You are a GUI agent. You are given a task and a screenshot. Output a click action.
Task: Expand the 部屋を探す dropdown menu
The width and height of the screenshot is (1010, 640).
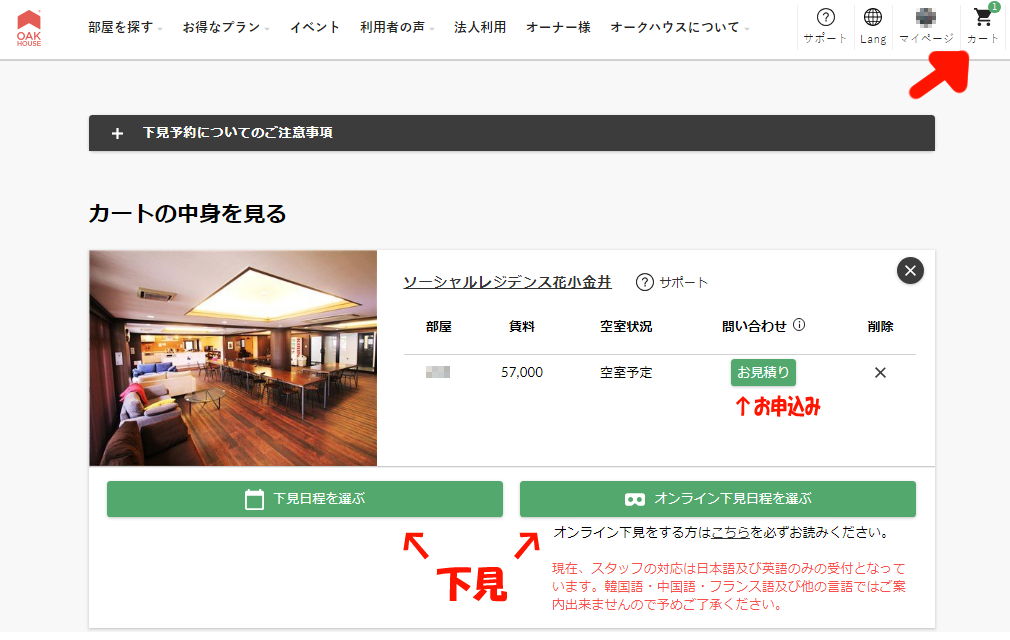pyautogui.click(x=125, y=28)
